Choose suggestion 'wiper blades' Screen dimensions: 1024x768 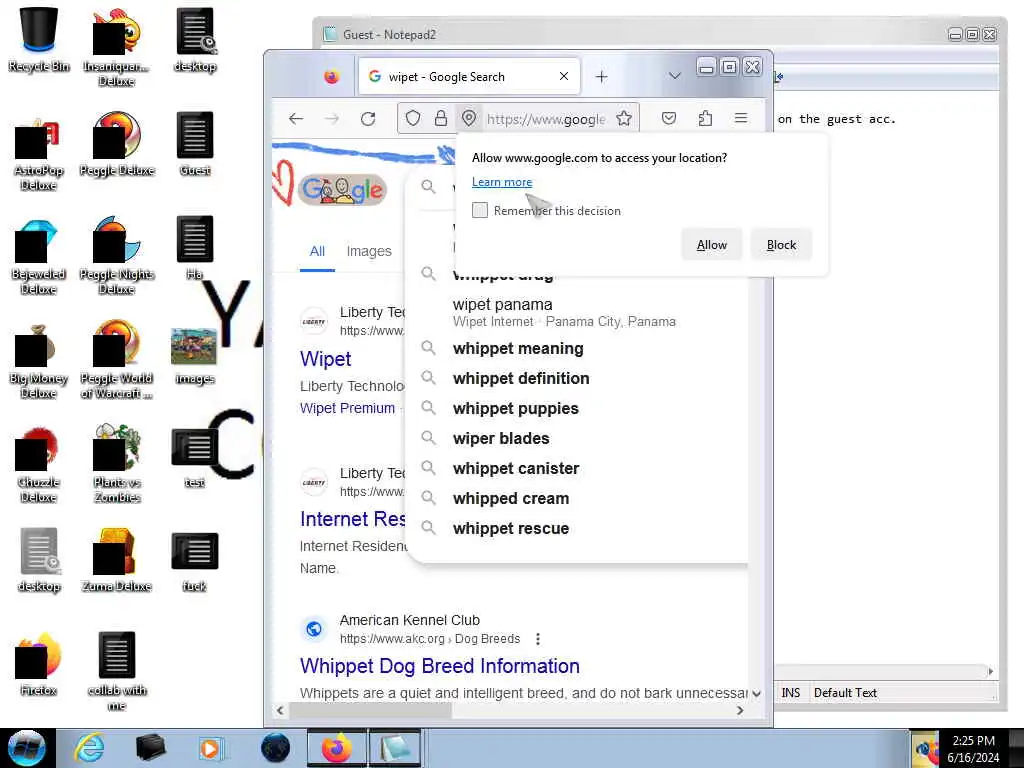501,438
